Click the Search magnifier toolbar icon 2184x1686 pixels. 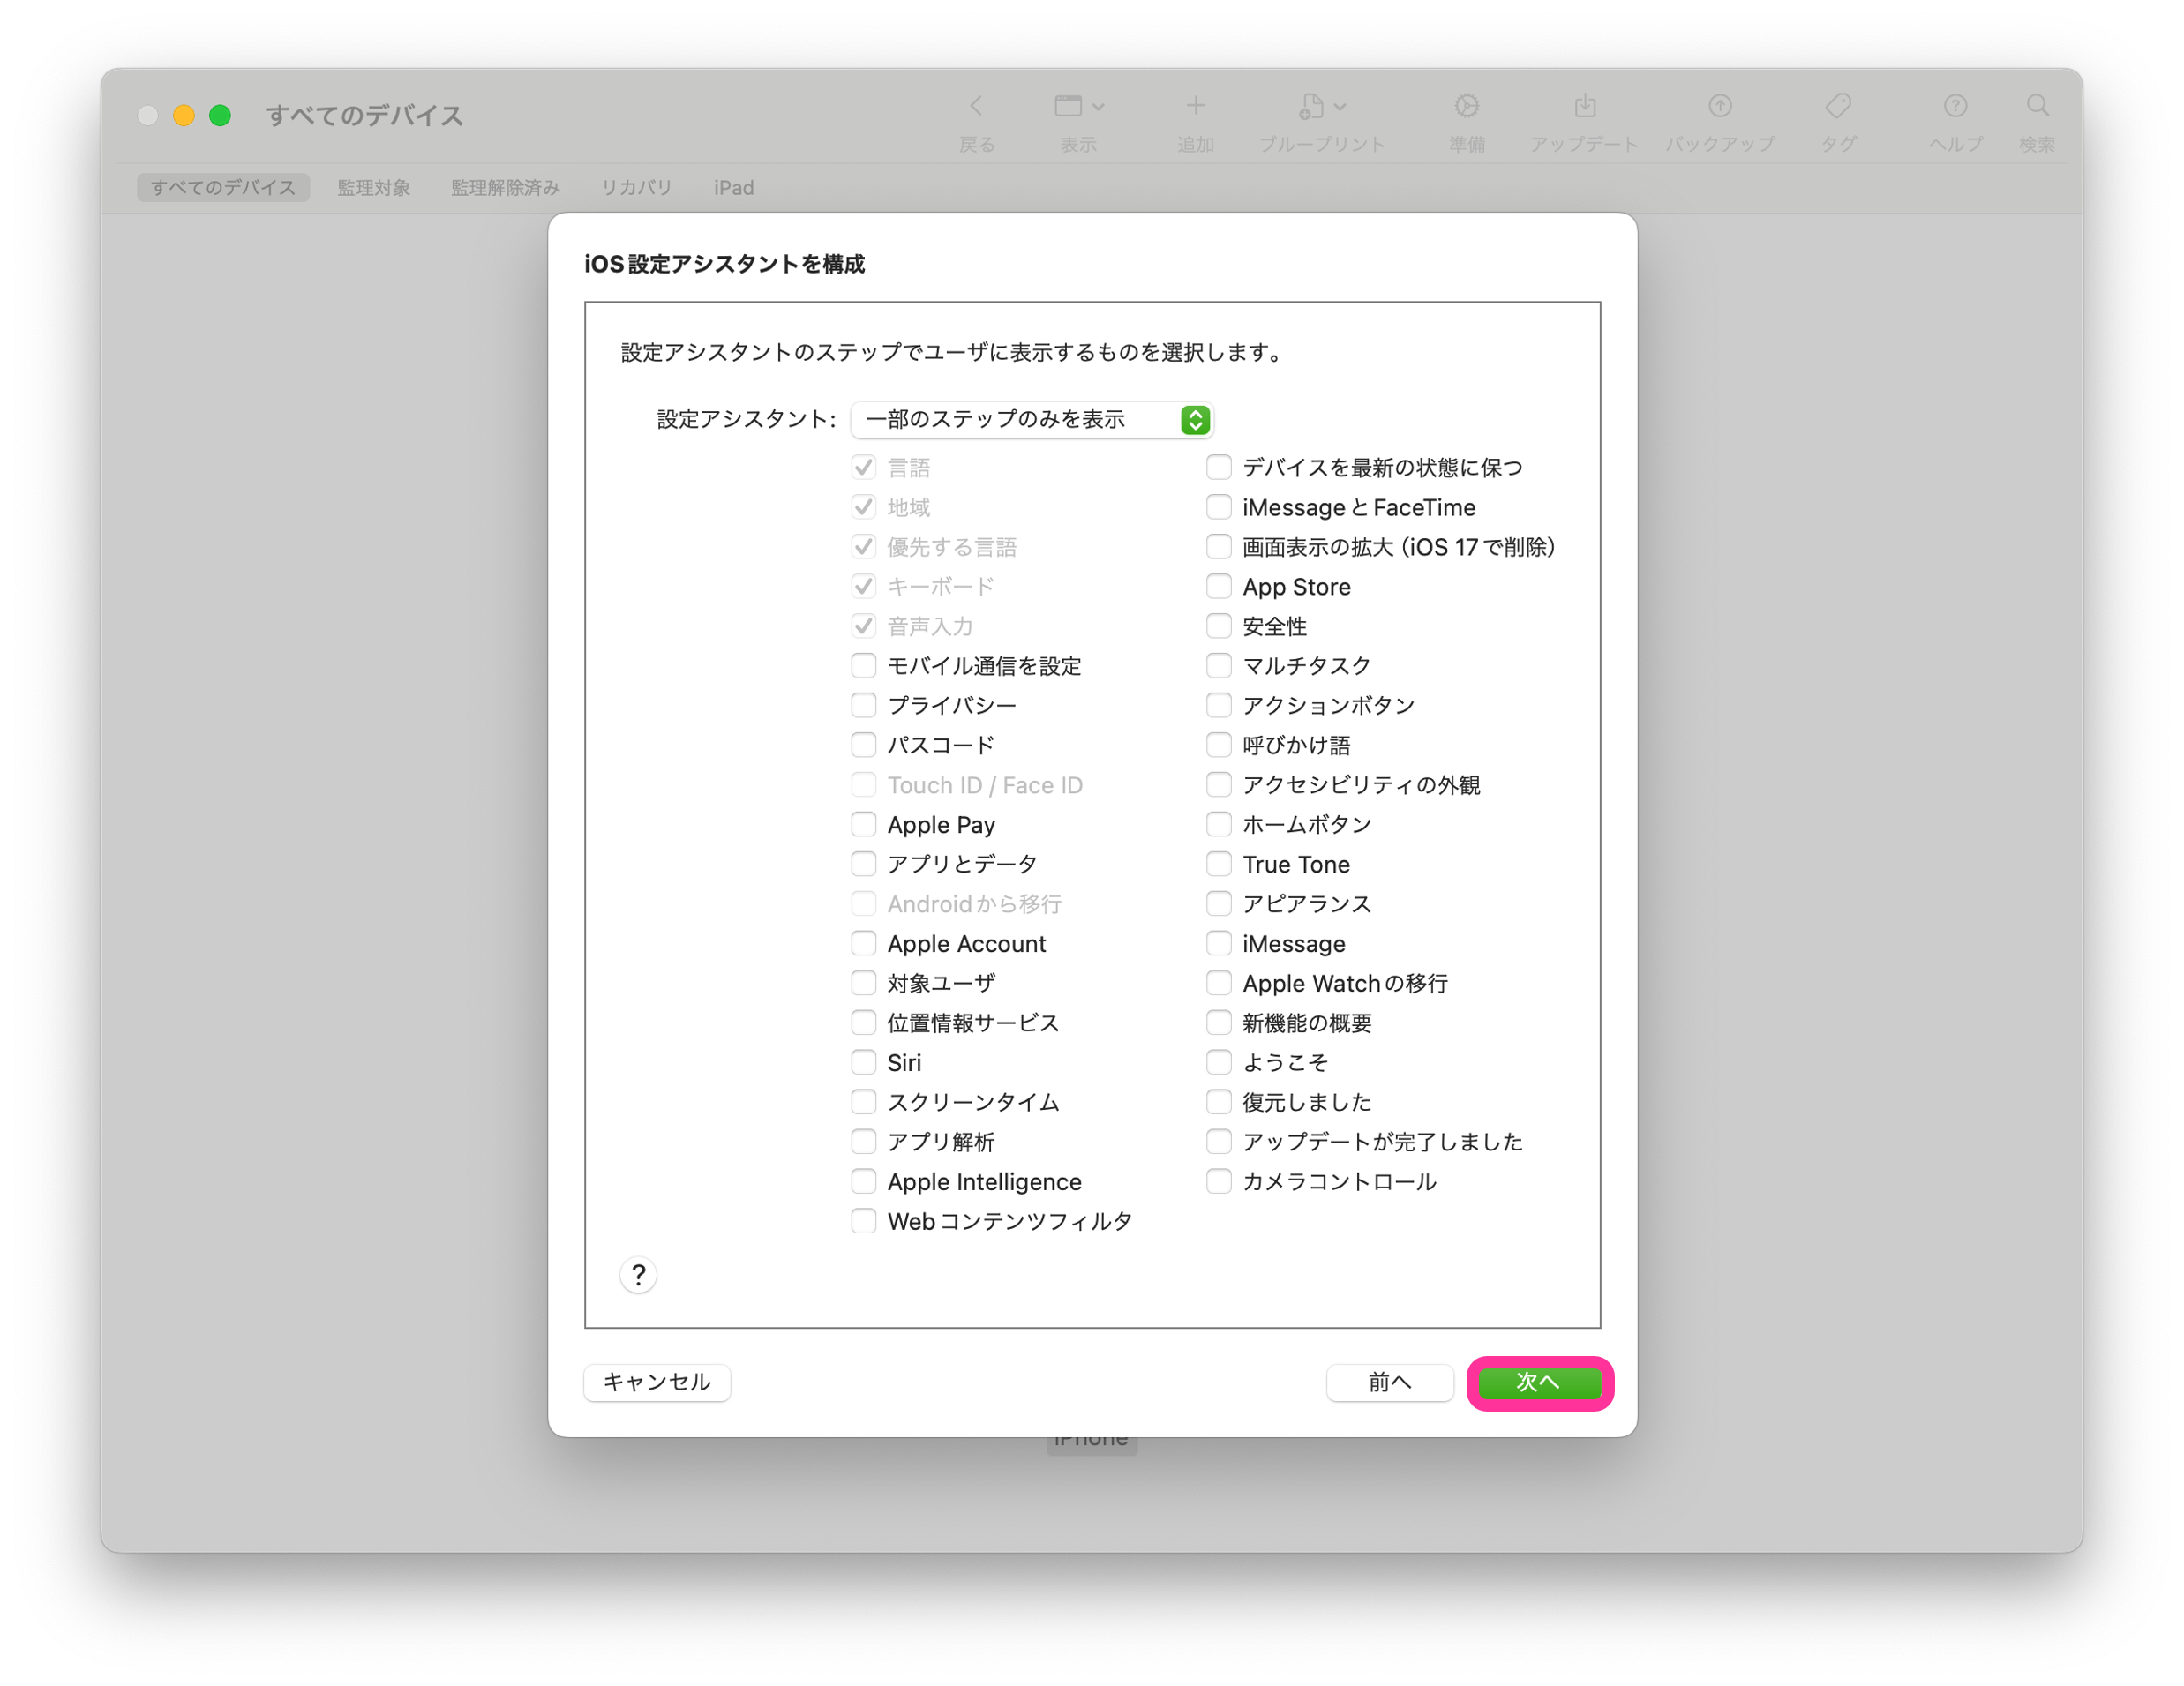[2037, 106]
